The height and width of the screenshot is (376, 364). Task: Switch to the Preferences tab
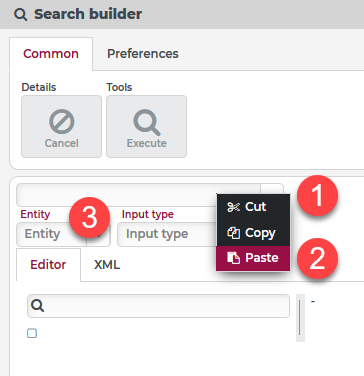click(x=143, y=54)
